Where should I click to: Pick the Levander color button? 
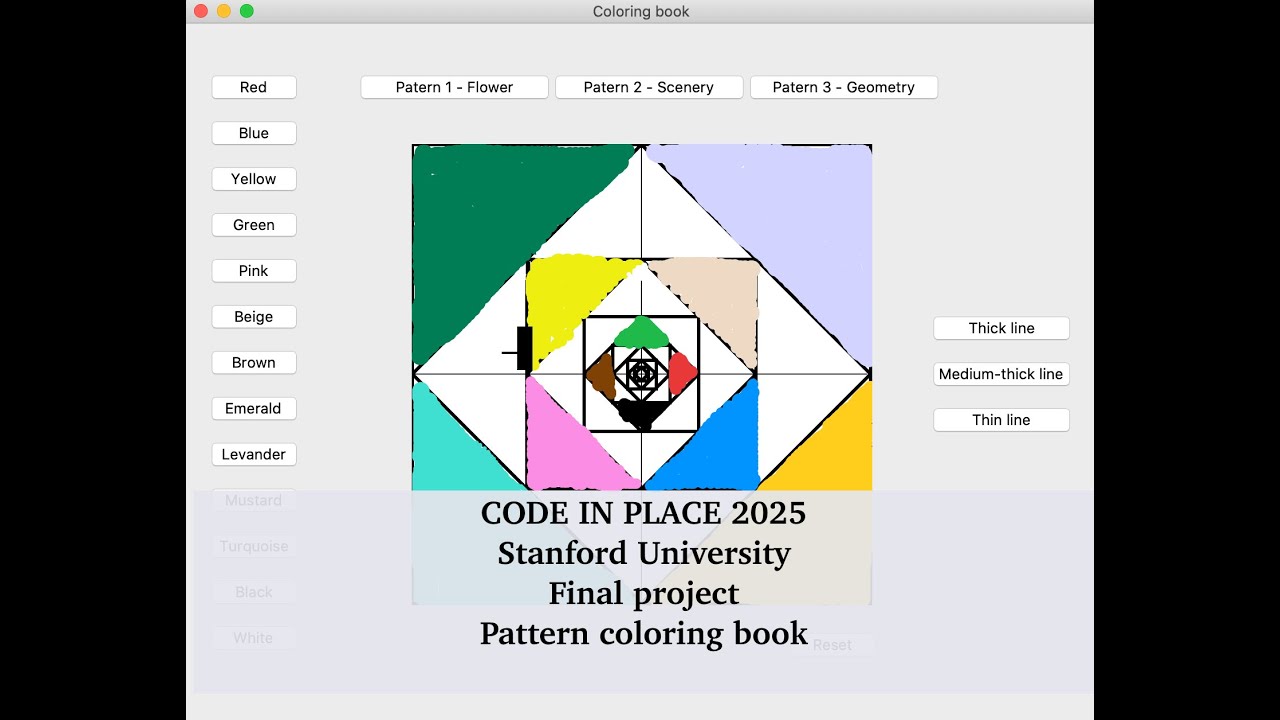(x=254, y=455)
